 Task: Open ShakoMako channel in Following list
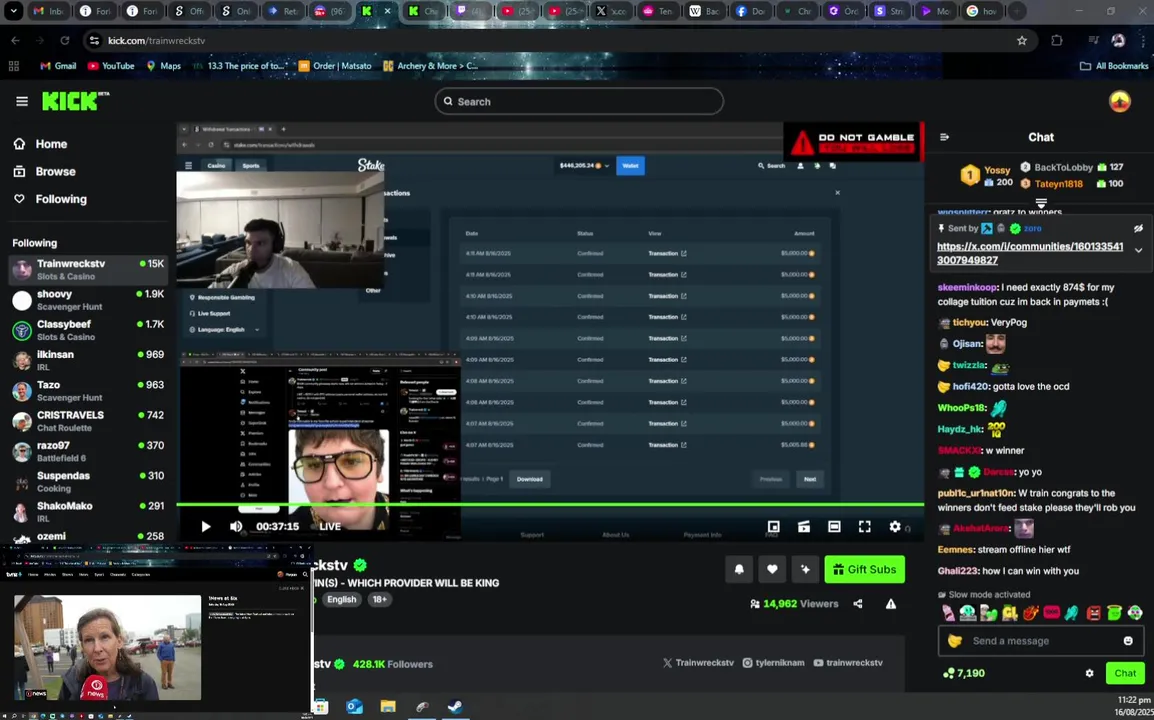point(88,512)
